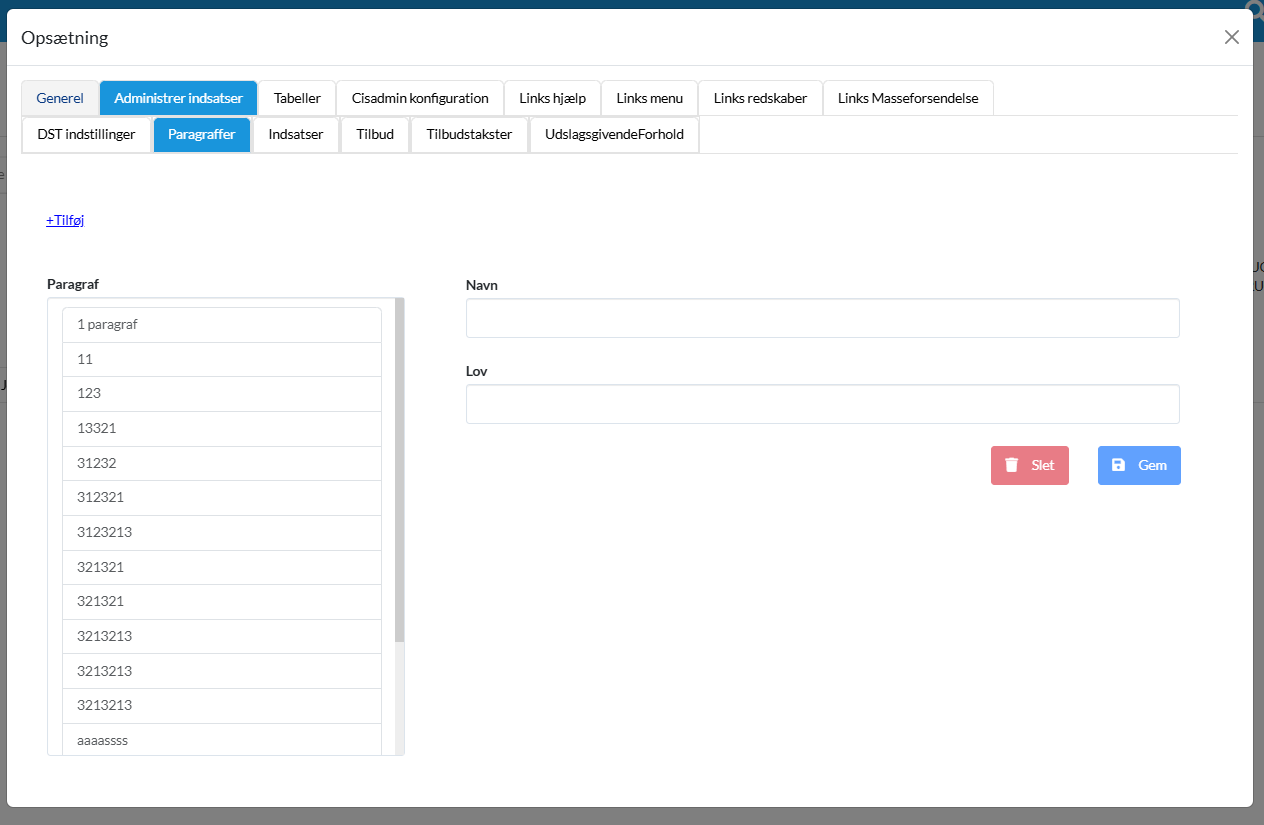Close the Opsætning dialog

(x=1231, y=37)
